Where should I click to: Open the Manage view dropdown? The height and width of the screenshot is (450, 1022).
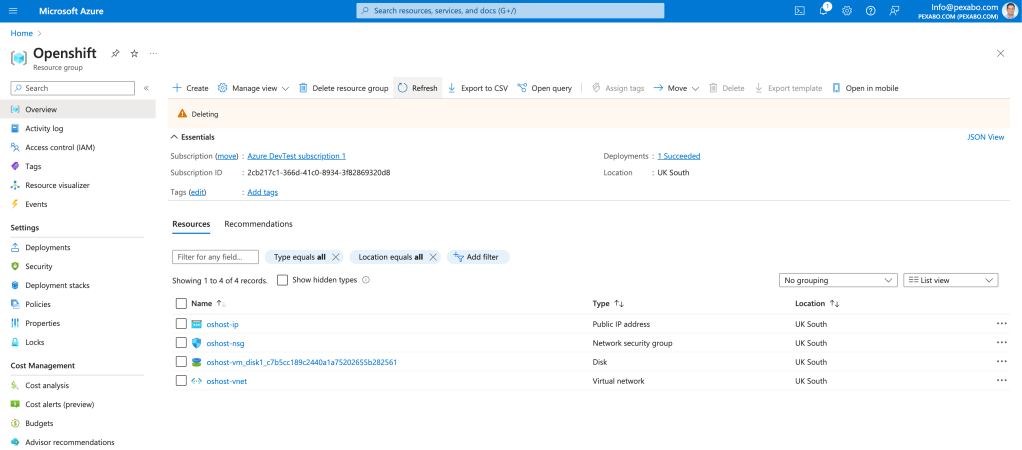[254, 88]
